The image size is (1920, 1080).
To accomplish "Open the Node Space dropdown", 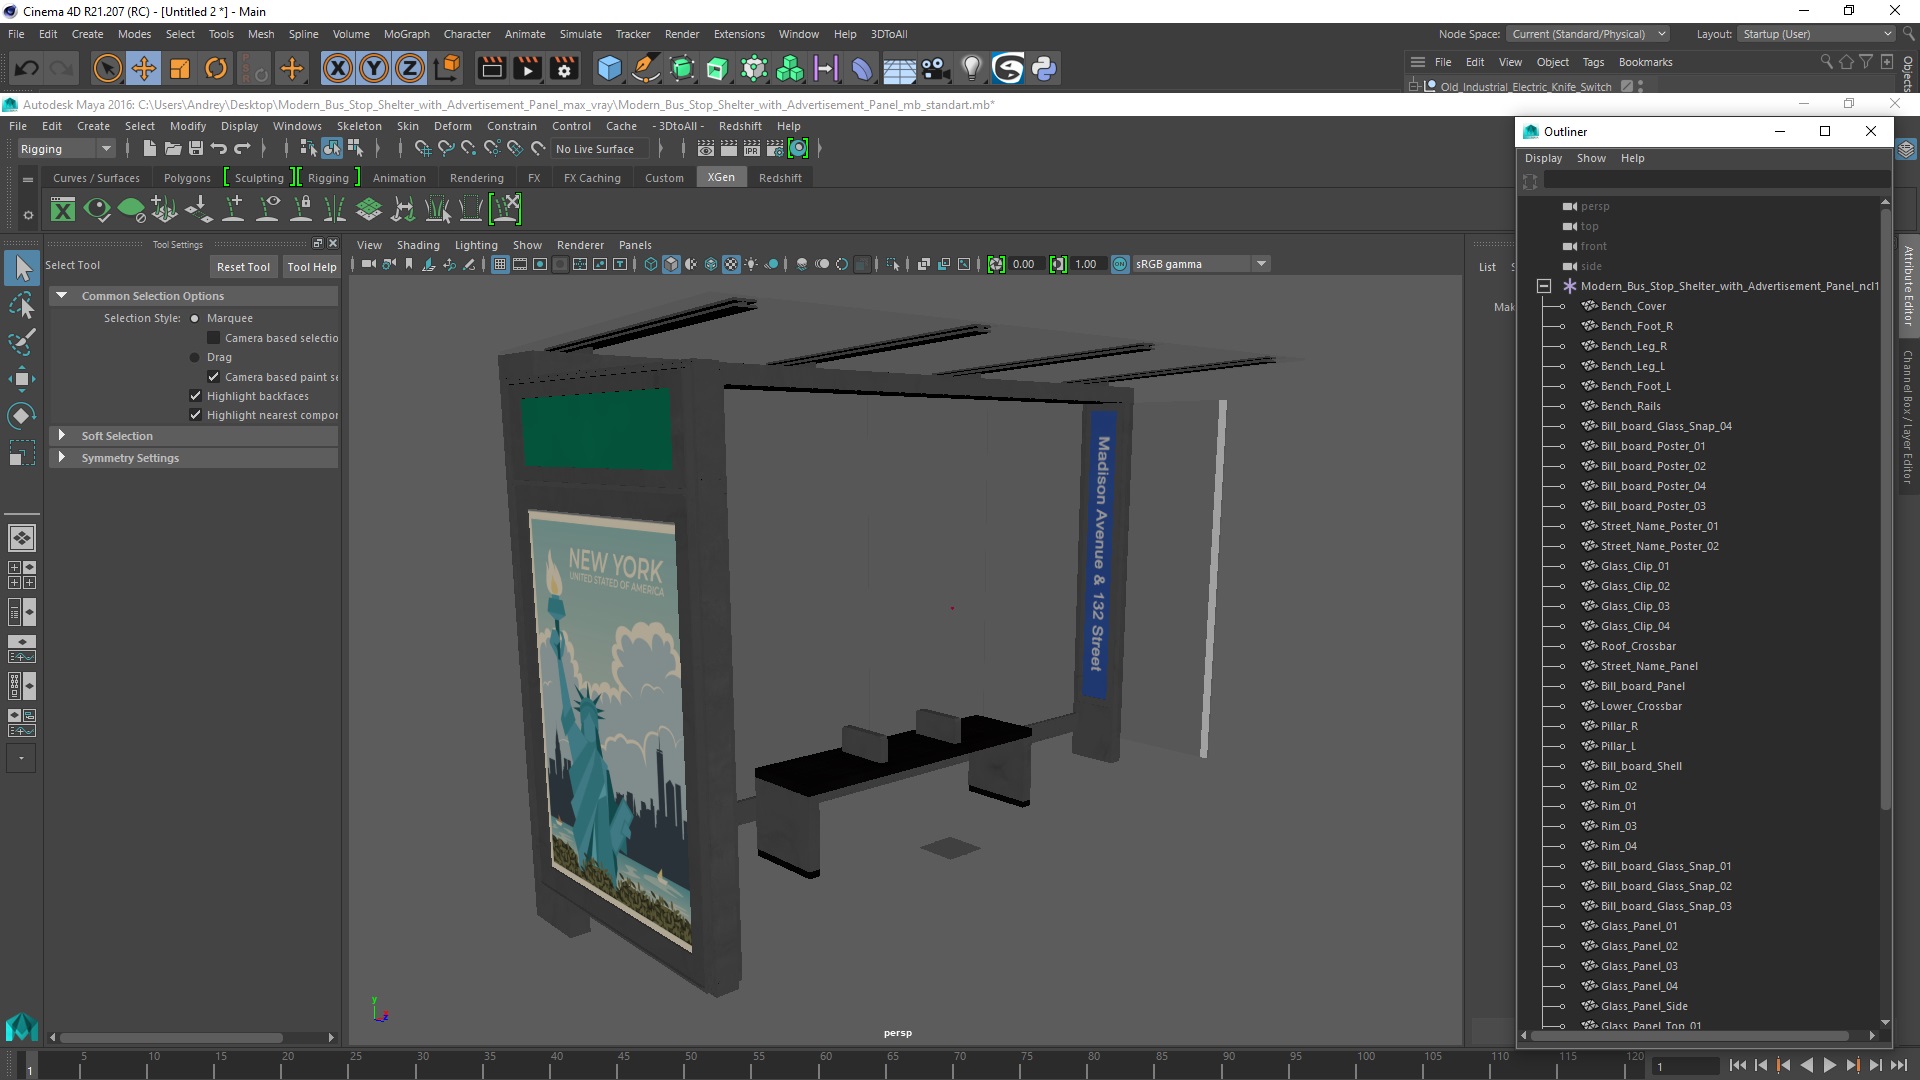I will 1588,34.
